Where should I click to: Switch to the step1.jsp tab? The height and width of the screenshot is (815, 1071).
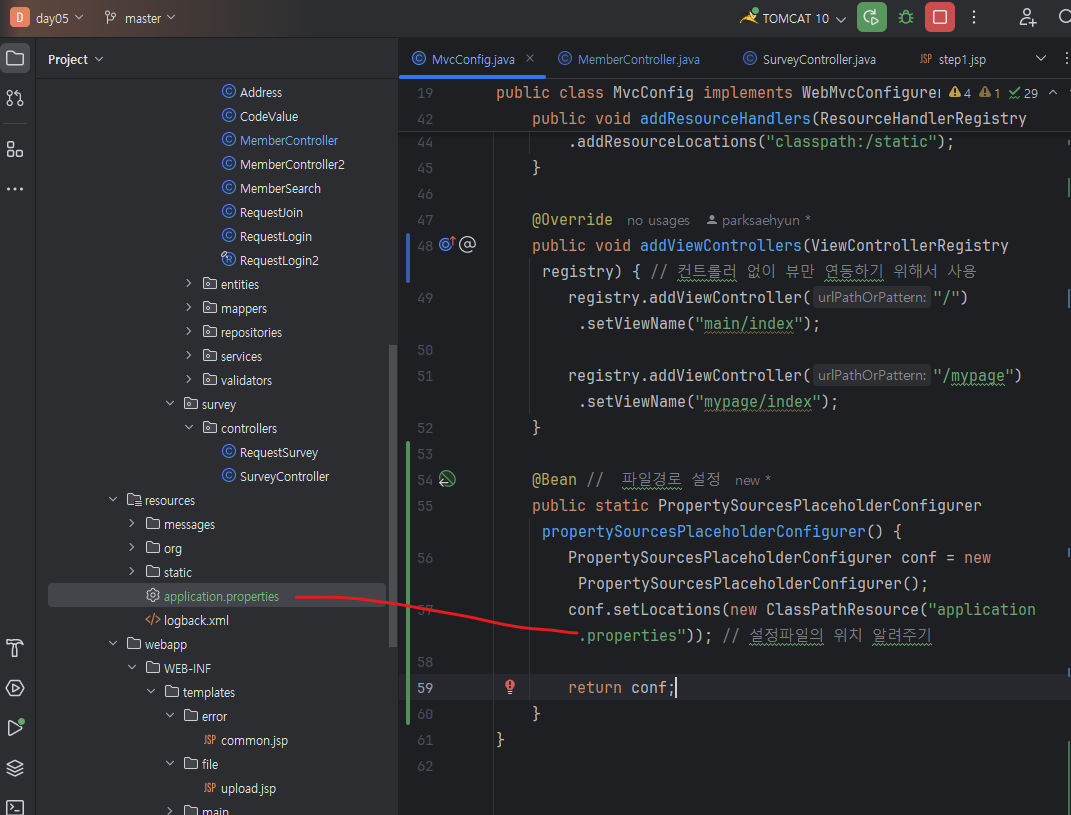coord(953,59)
